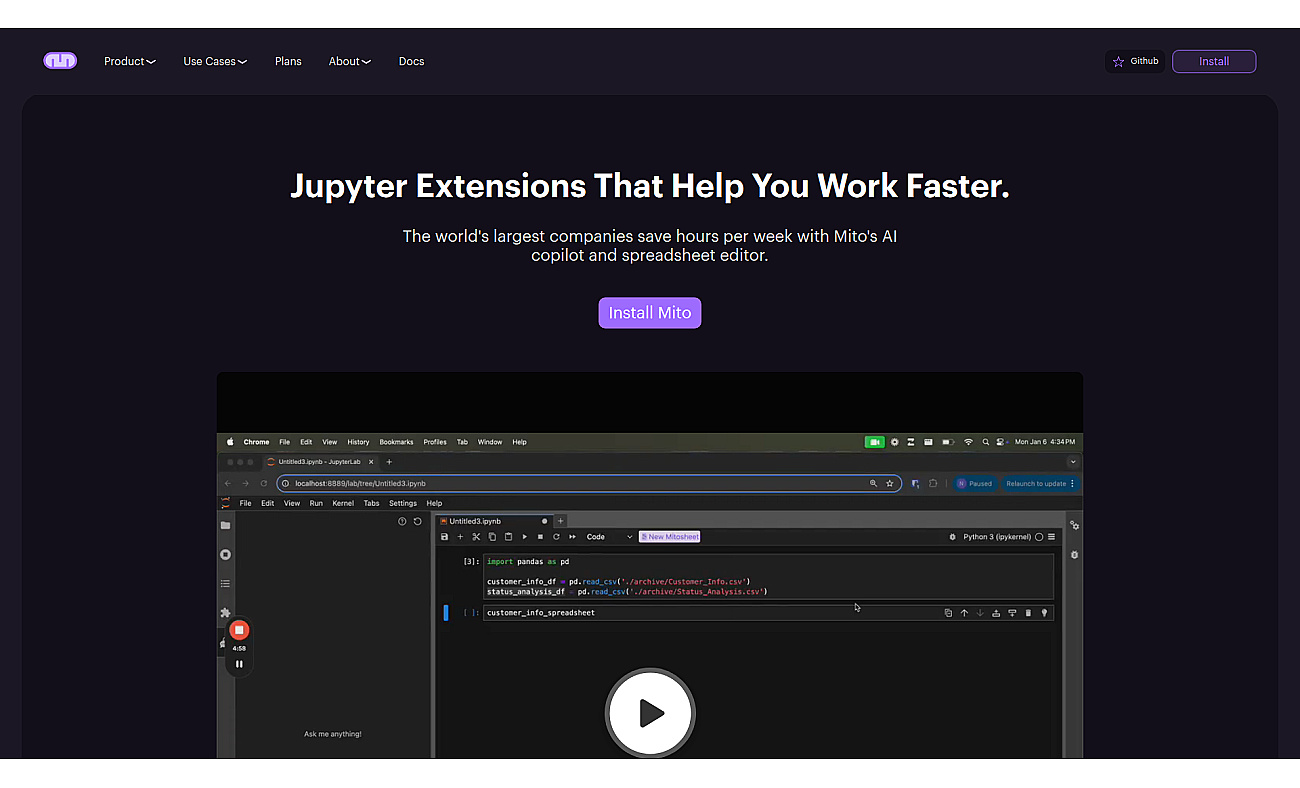Image resolution: width=1300 pixels, height=788 pixels.
Task: Click the Python 3 (ipykernel) kernel name
Action: pos(996,537)
